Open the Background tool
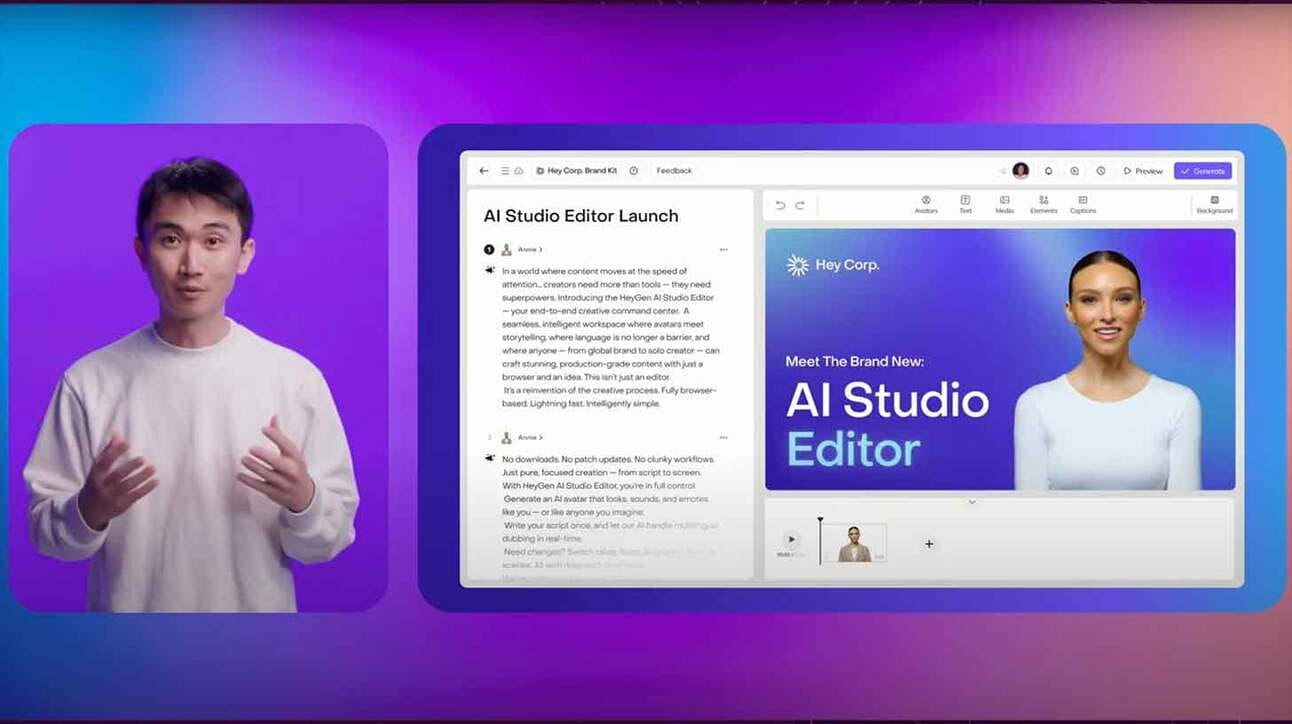The height and width of the screenshot is (724, 1292). click(1215, 205)
